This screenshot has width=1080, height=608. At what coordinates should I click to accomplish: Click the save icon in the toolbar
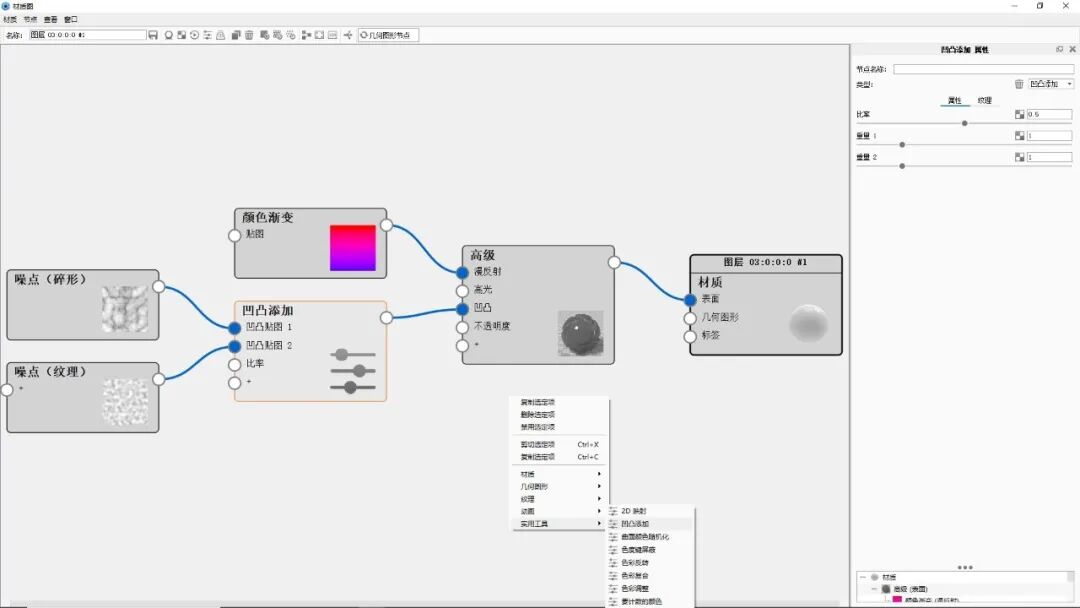click(153, 34)
